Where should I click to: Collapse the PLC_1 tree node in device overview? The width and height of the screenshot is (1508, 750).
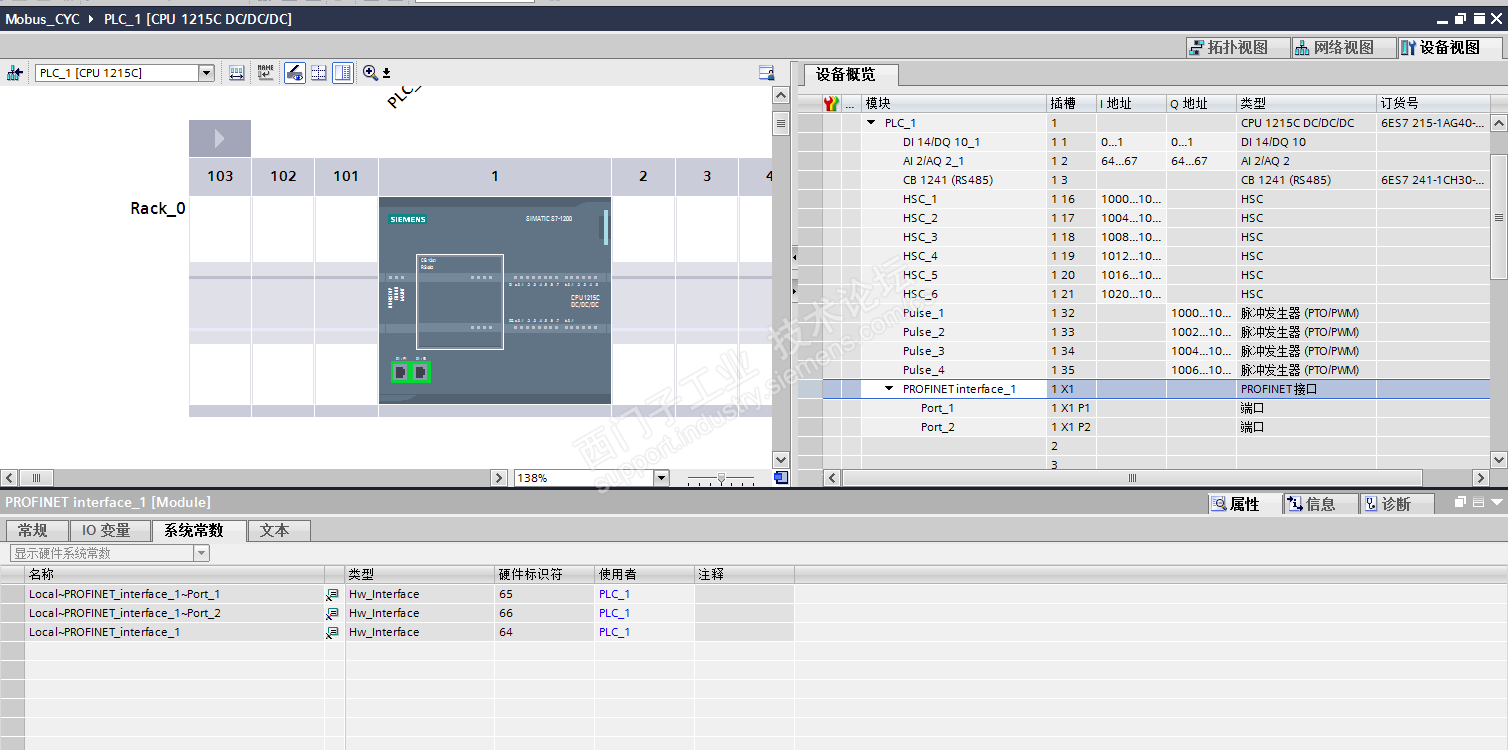click(x=872, y=123)
